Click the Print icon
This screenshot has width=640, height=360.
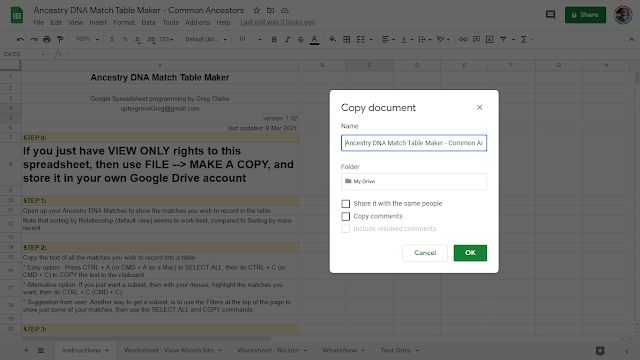pyautogui.click(x=47, y=40)
